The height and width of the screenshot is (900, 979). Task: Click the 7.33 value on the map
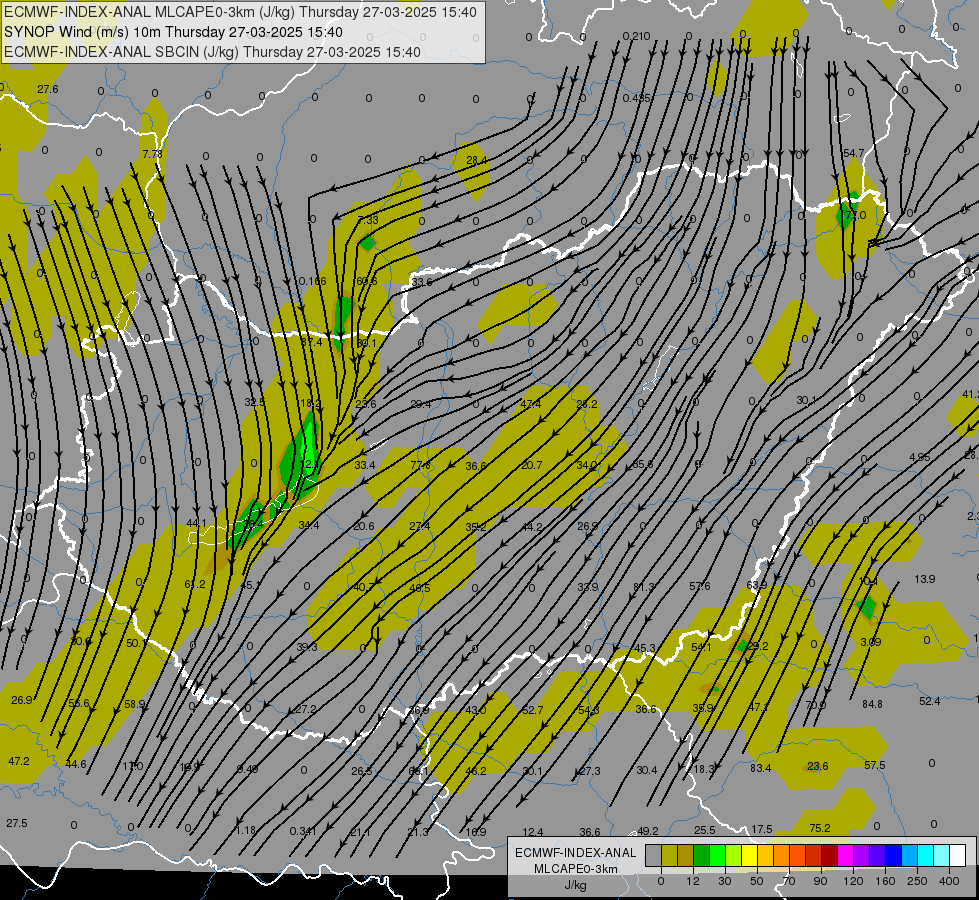(x=368, y=220)
